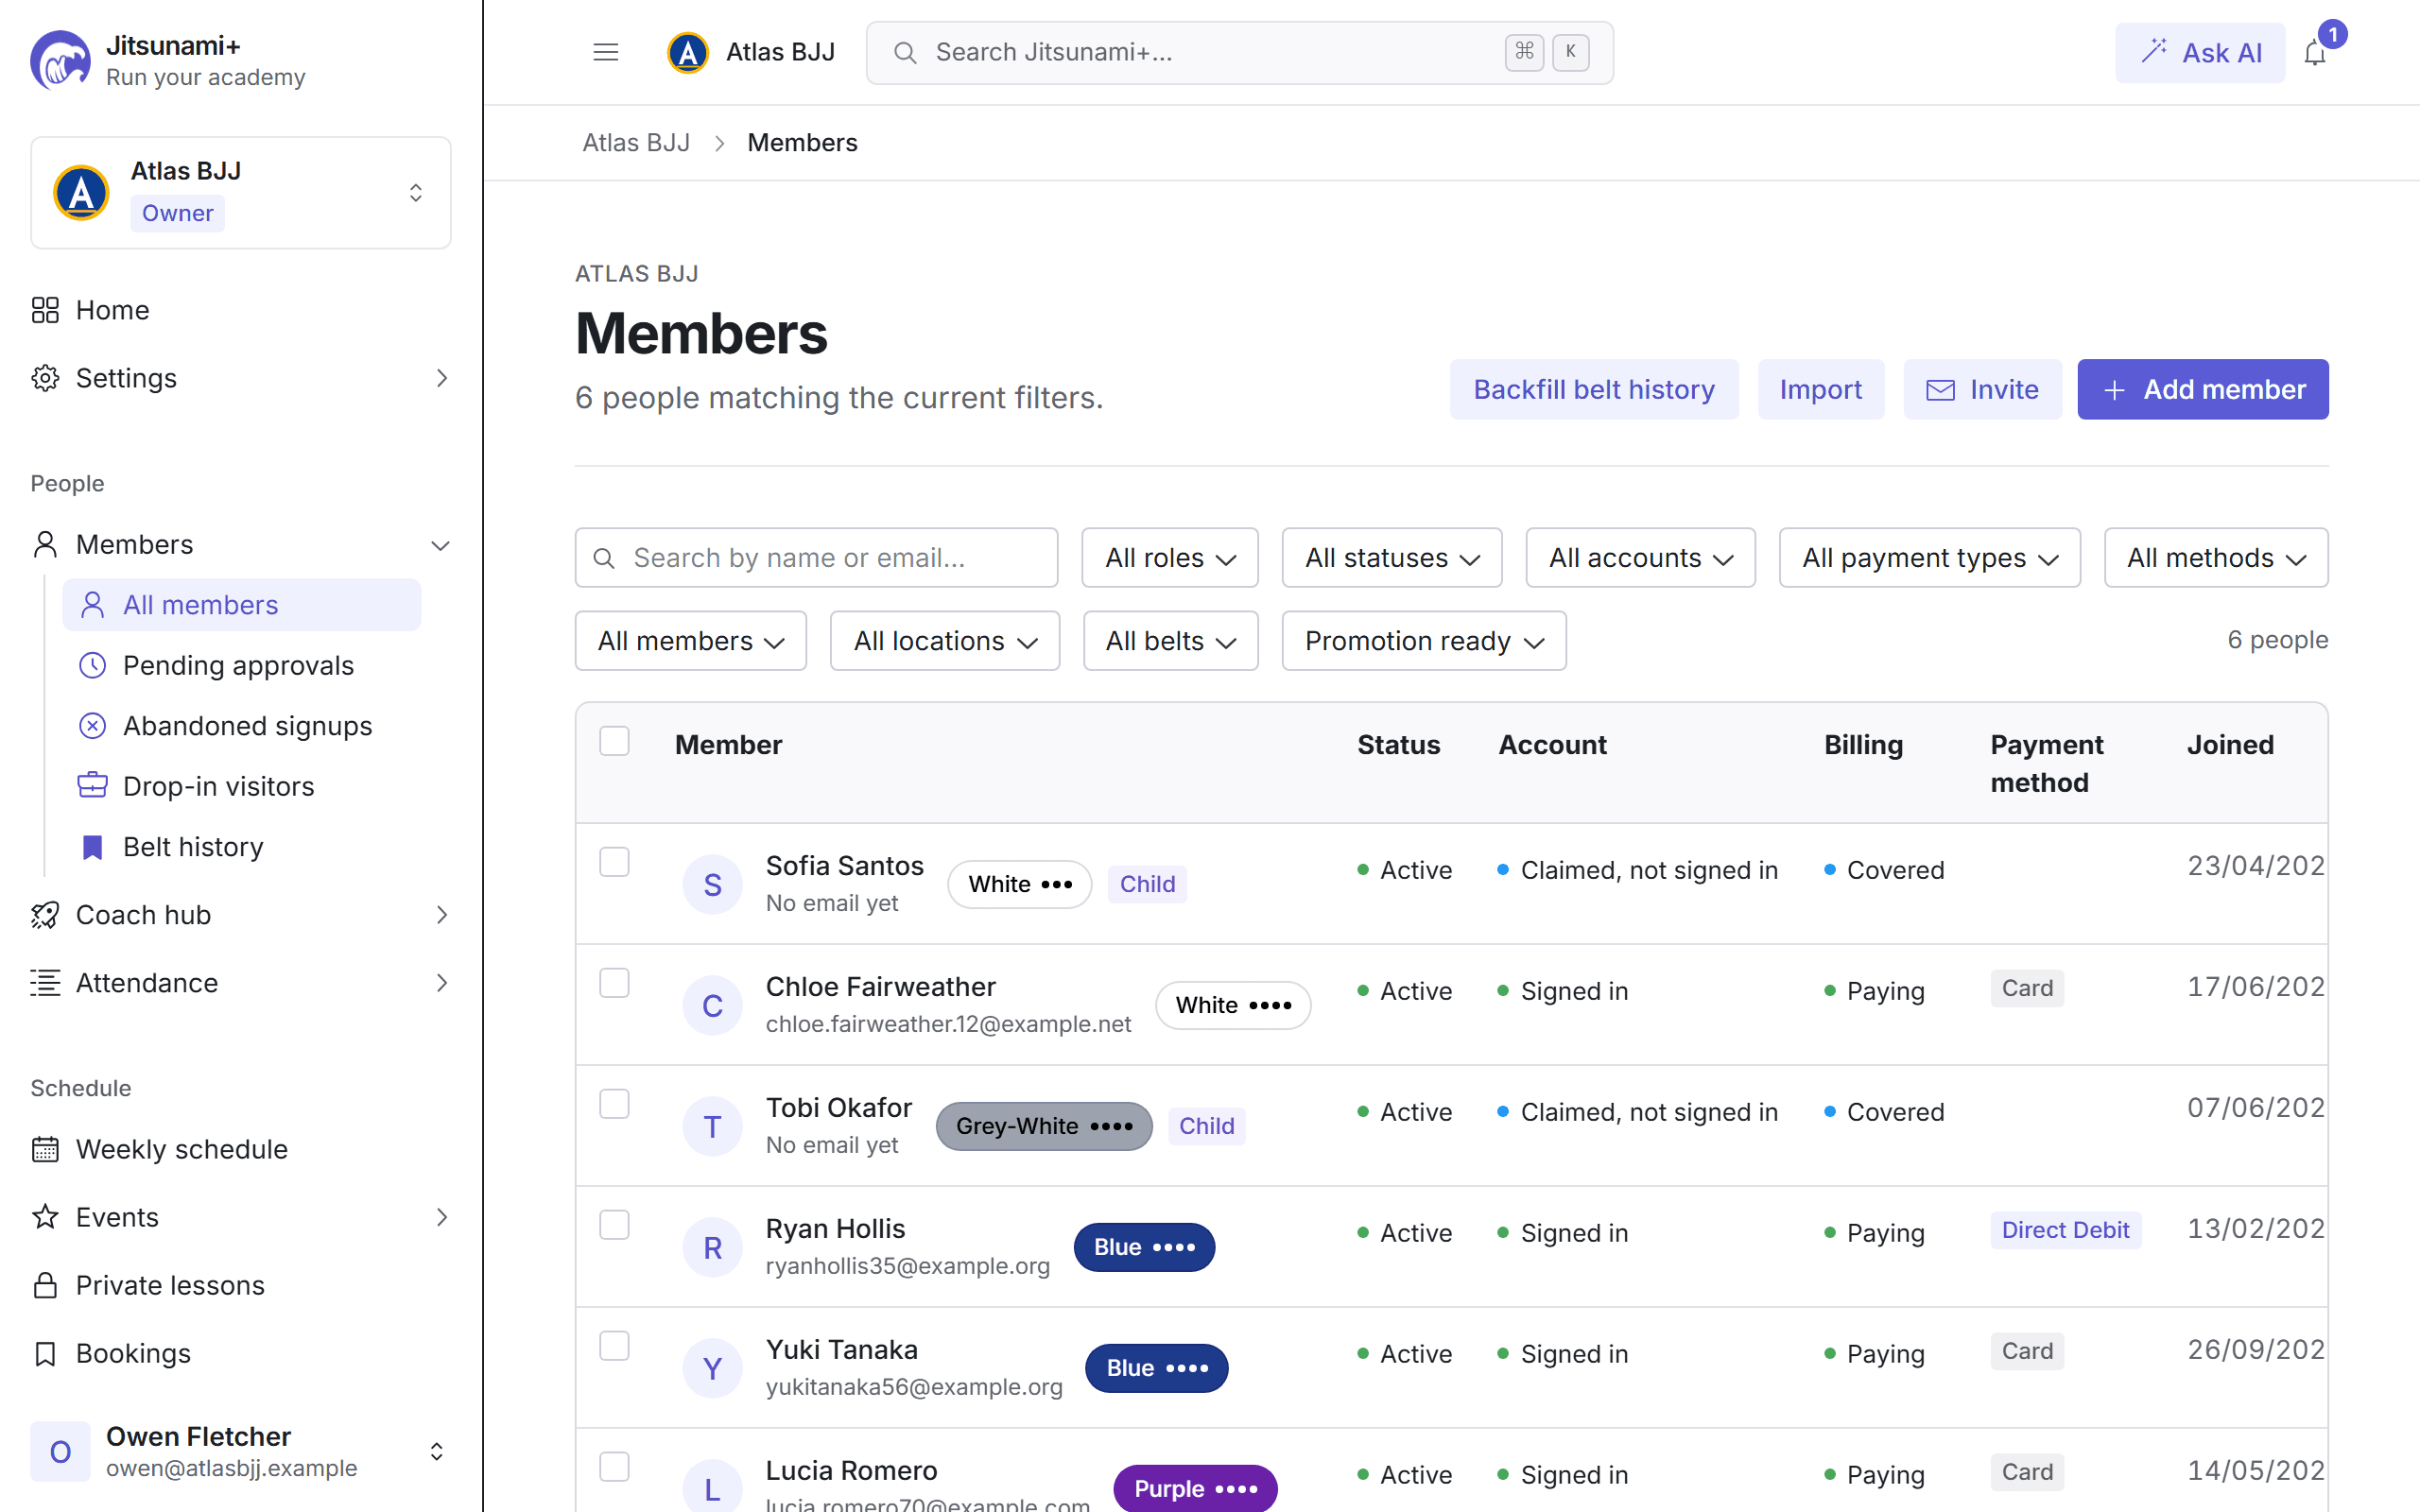Open the Promotion ready dropdown

click(x=1424, y=641)
